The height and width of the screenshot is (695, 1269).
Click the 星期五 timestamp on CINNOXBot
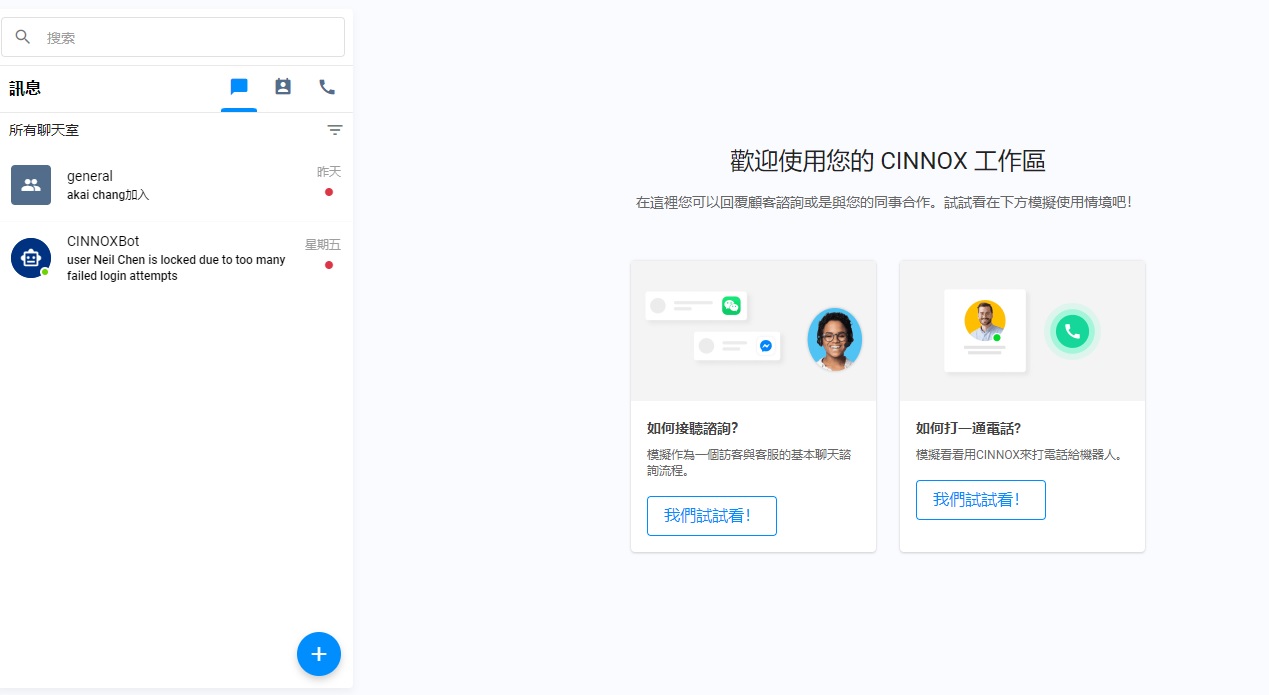(x=323, y=245)
